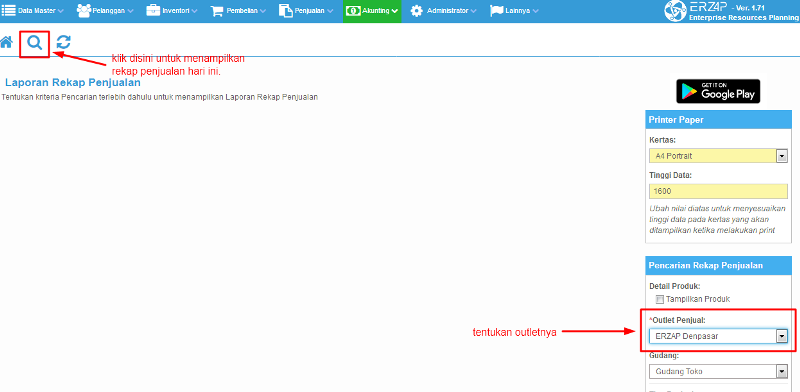The image size is (800, 392).
Task: Click the Lainnya flag icon
Action: click(x=496, y=11)
